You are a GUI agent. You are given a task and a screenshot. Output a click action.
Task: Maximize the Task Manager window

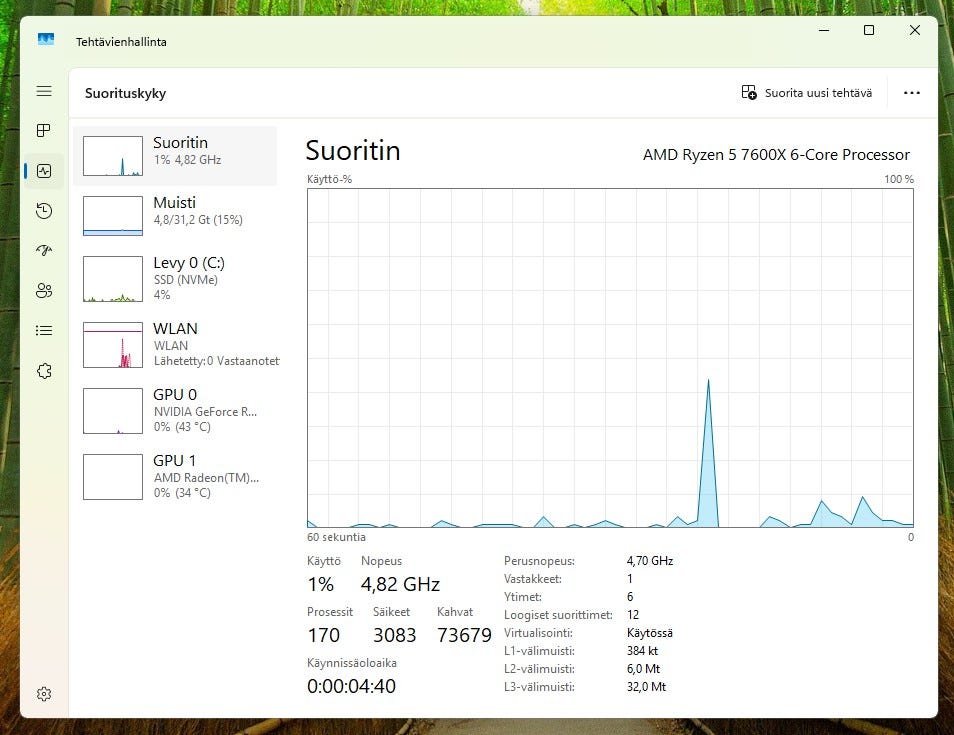[869, 31]
